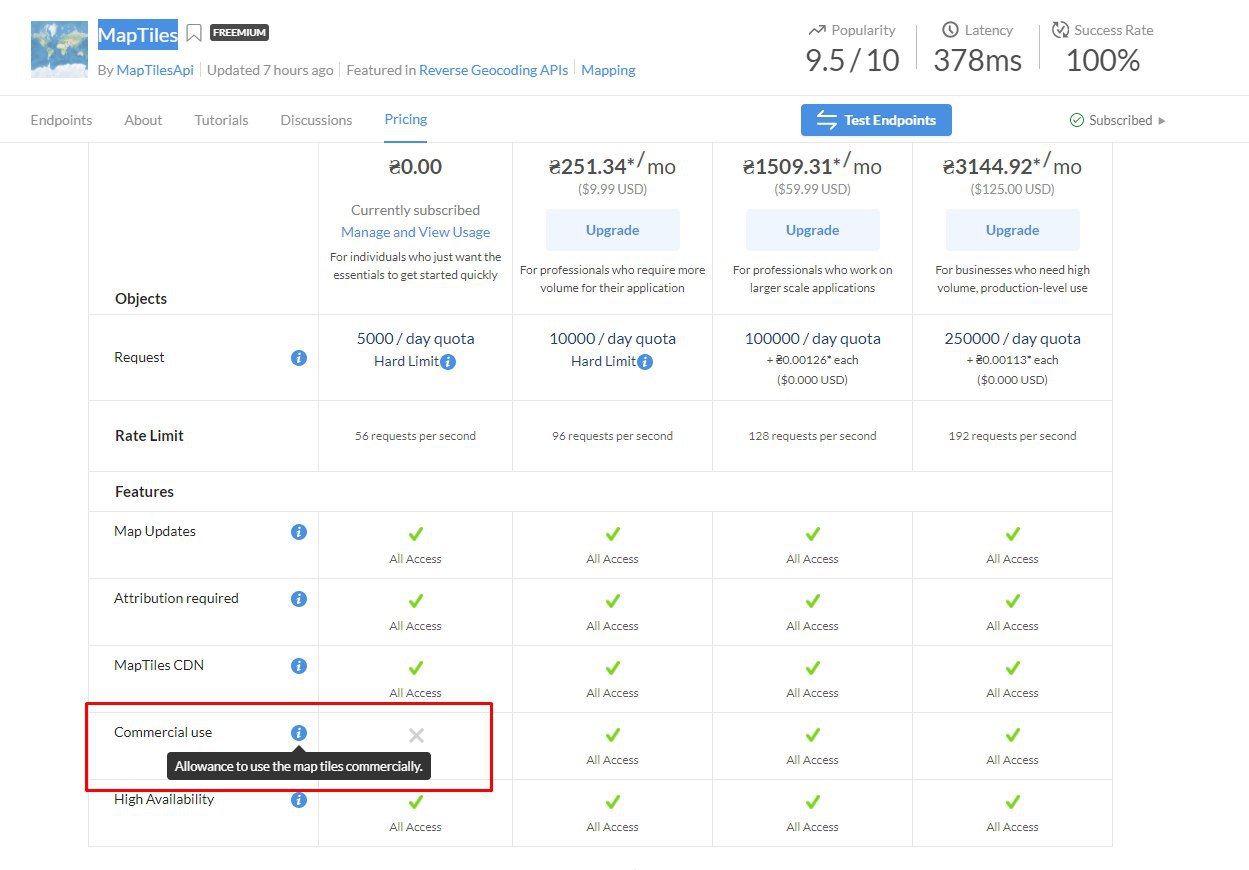This screenshot has width=1249, height=870.
Task: Open Reverse Geocoding APIs link
Action: 494,70
